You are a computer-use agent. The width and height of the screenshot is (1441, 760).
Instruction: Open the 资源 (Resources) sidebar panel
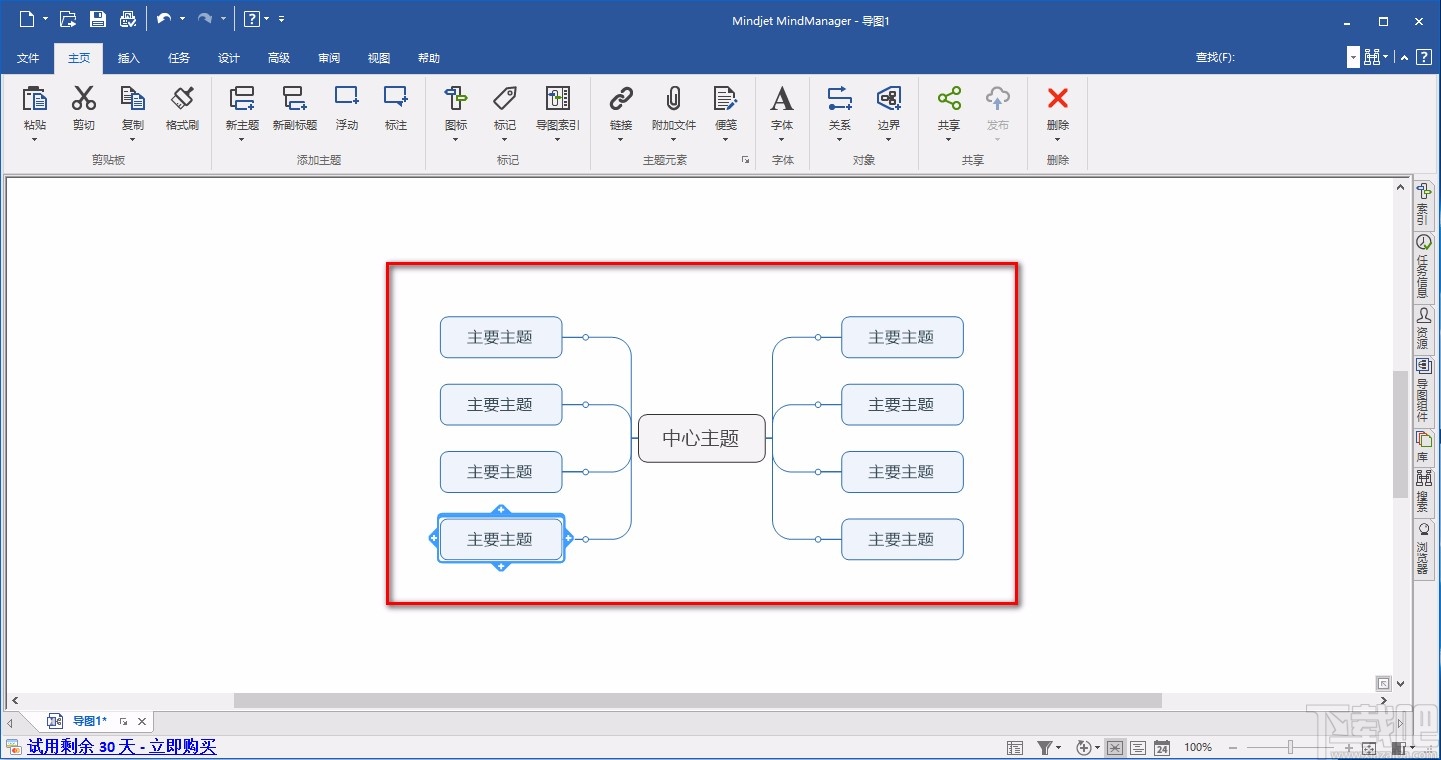coord(1423,329)
